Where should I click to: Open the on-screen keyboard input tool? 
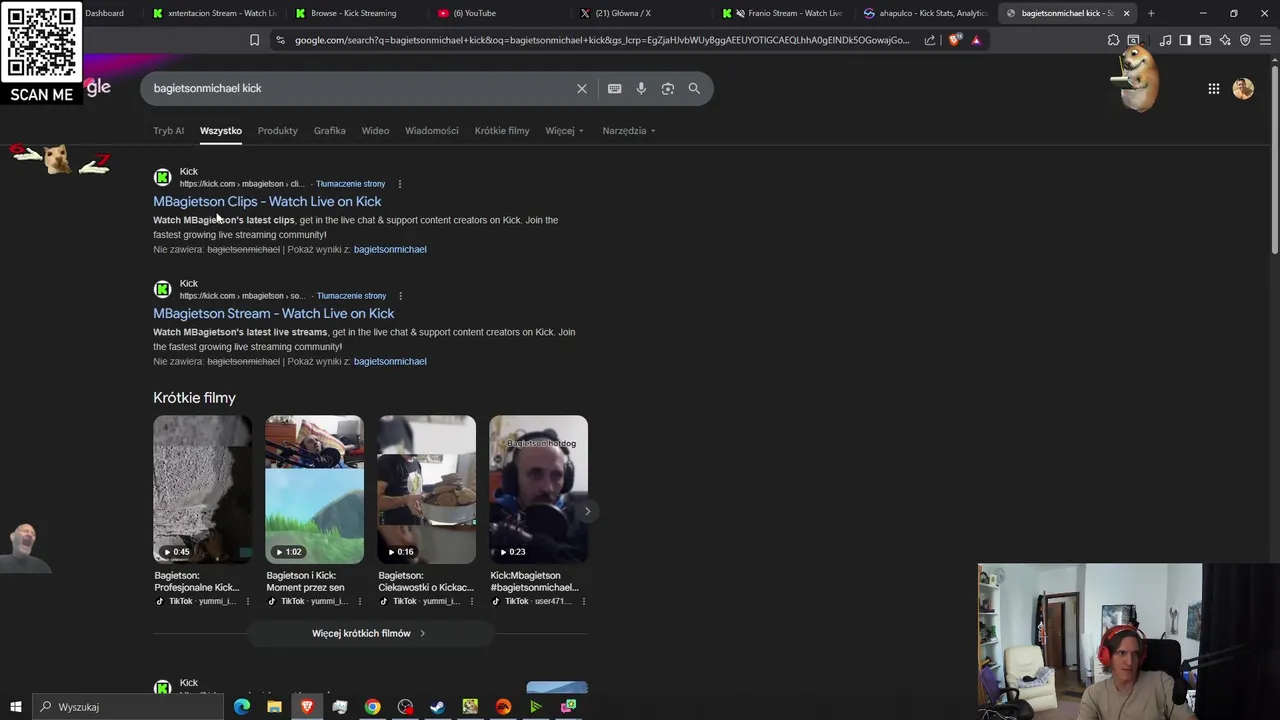(614, 88)
